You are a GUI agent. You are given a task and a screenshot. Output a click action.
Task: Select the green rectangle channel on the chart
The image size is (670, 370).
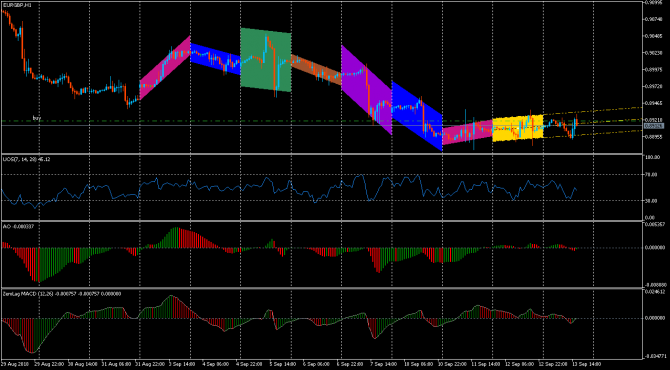point(266,60)
